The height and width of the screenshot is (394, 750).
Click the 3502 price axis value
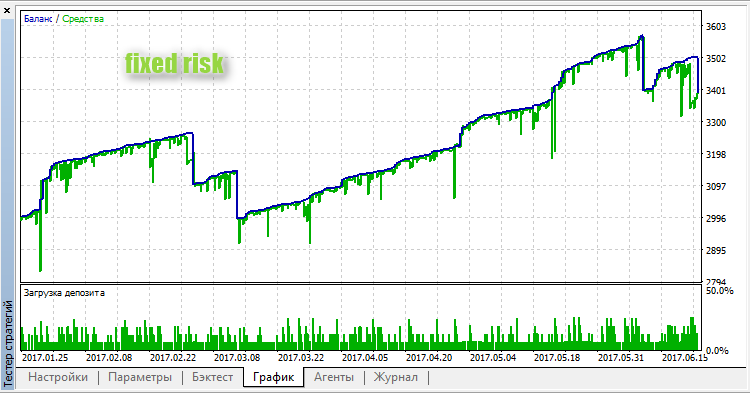[716, 59]
